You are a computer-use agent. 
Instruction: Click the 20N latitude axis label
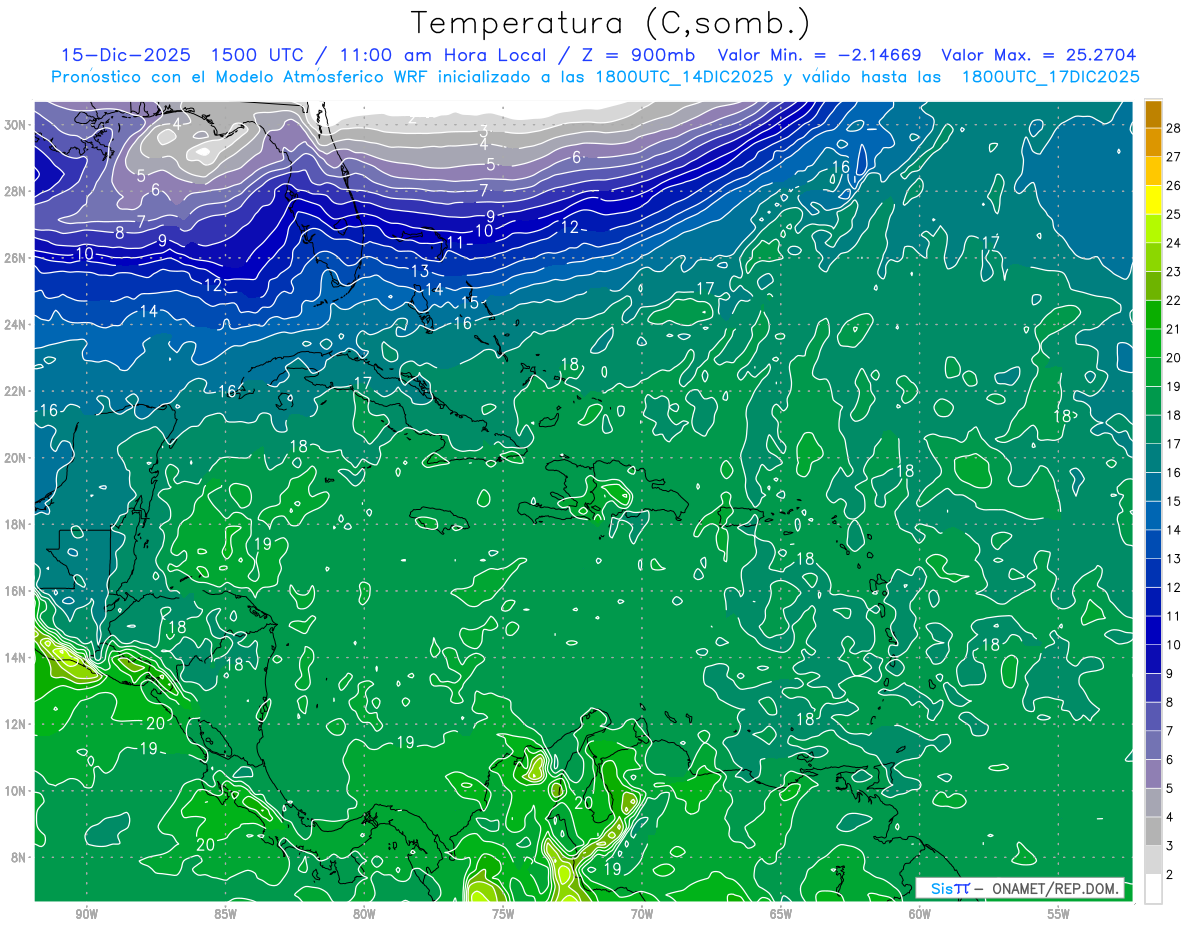(16, 458)
